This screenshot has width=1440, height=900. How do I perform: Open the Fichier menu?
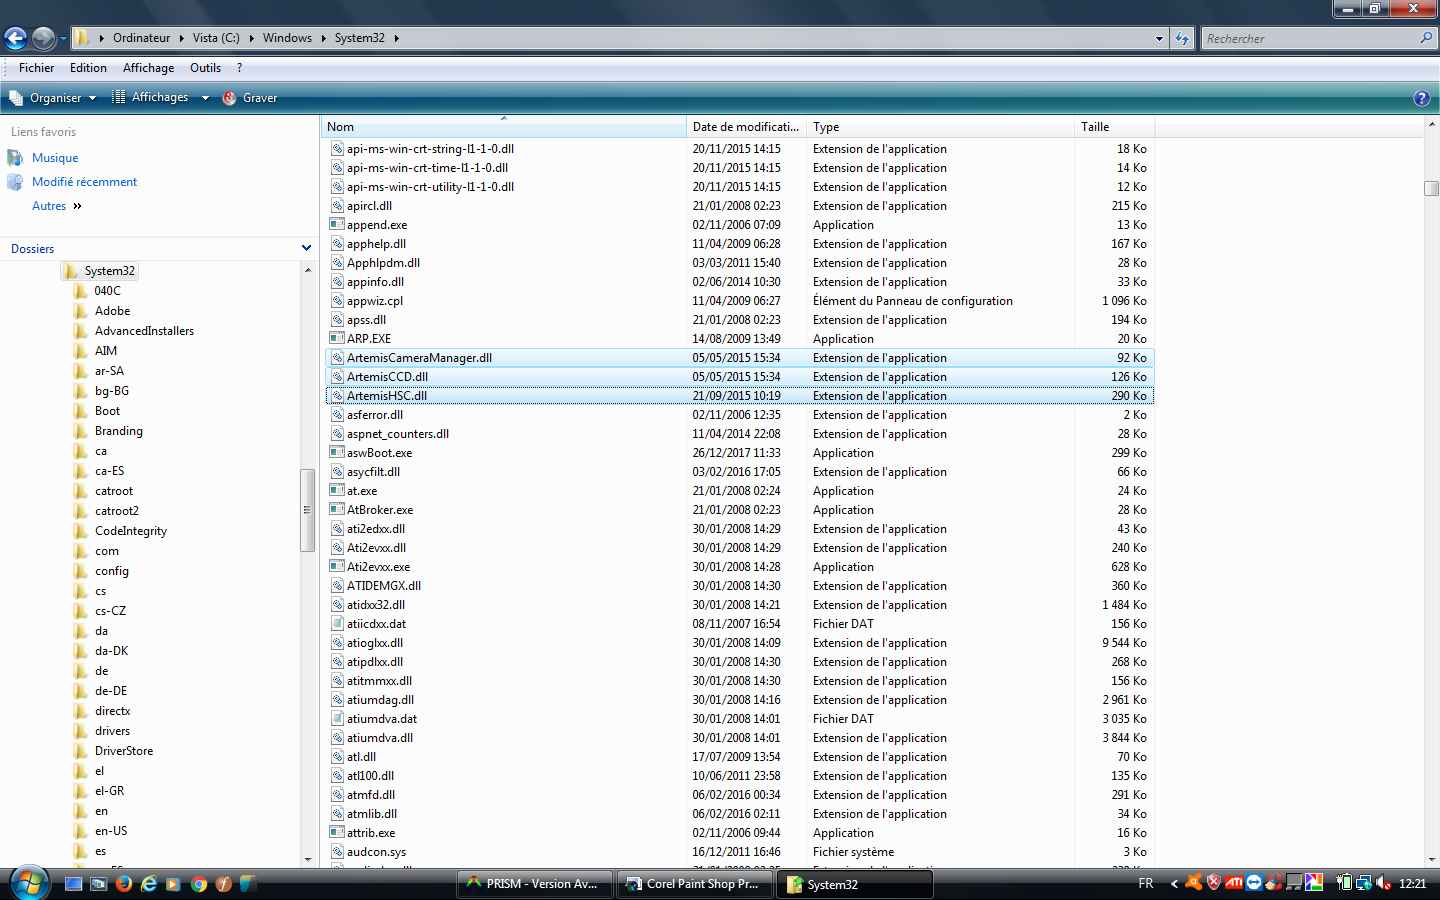point(36,68)
